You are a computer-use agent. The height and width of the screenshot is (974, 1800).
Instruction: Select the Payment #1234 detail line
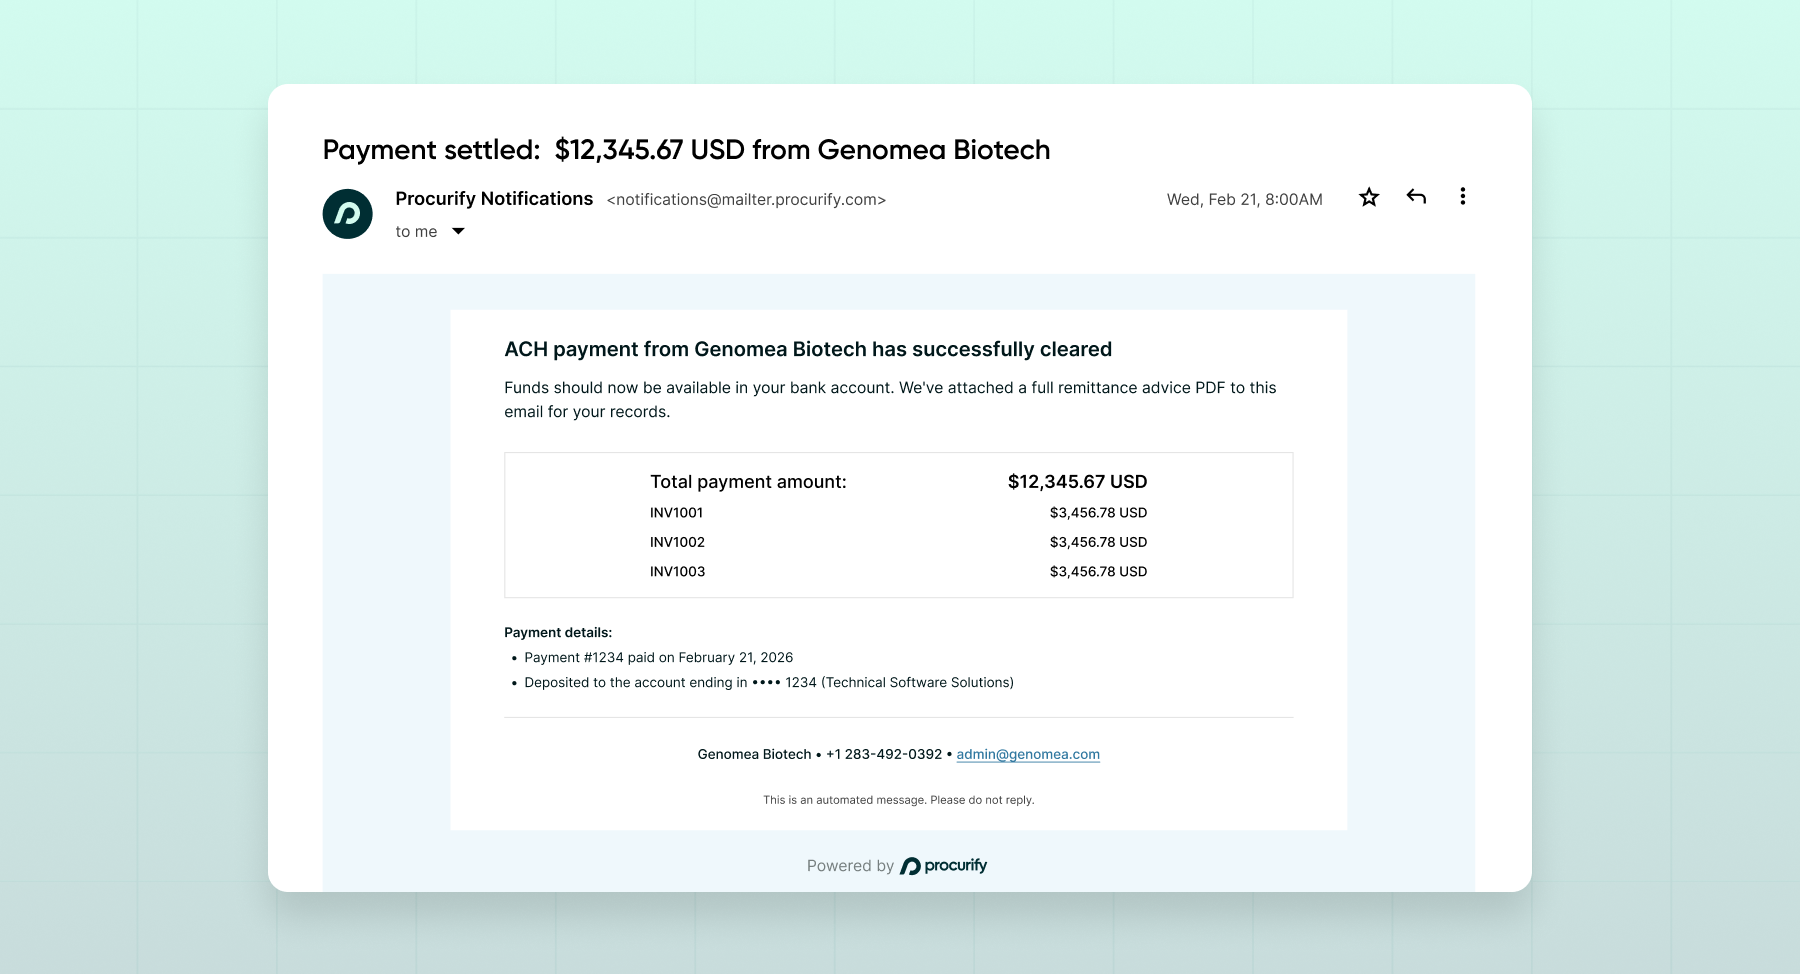point(658,657)
